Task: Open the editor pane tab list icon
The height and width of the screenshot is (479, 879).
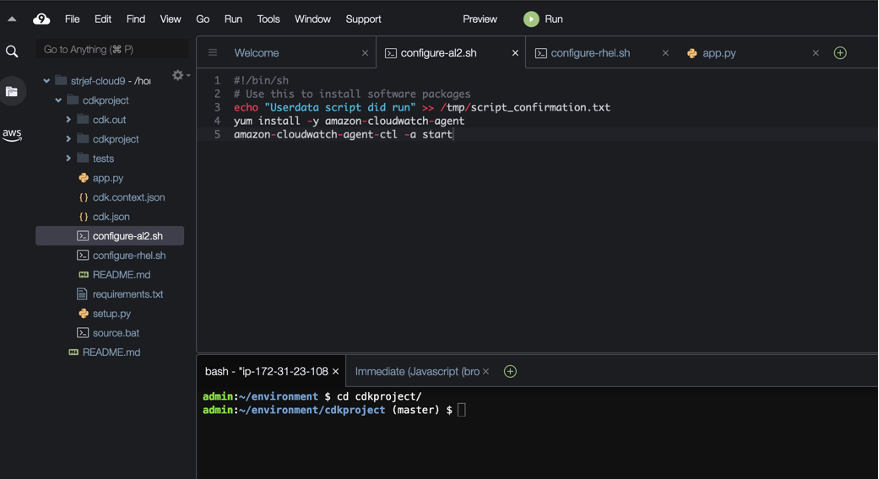Action: point(212,53)
